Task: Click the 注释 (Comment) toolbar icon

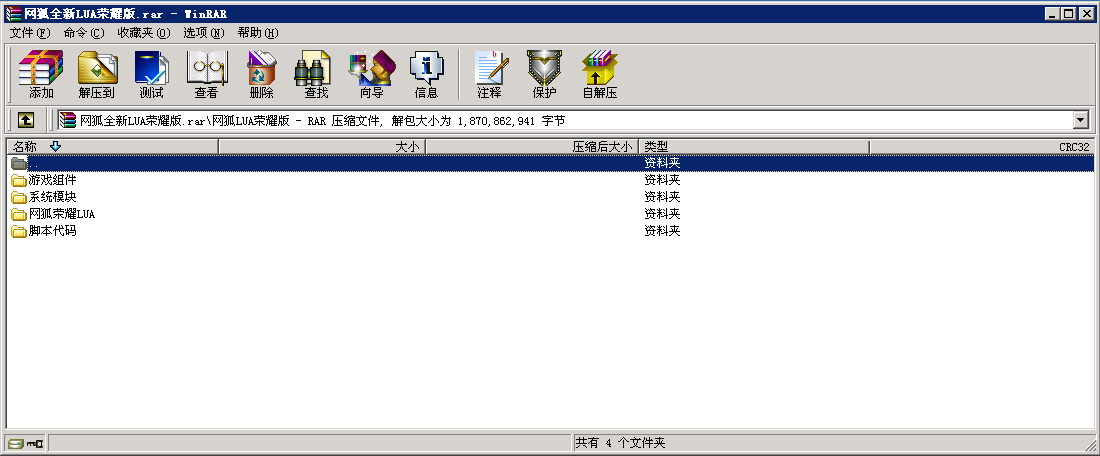Action: (489, 74)
